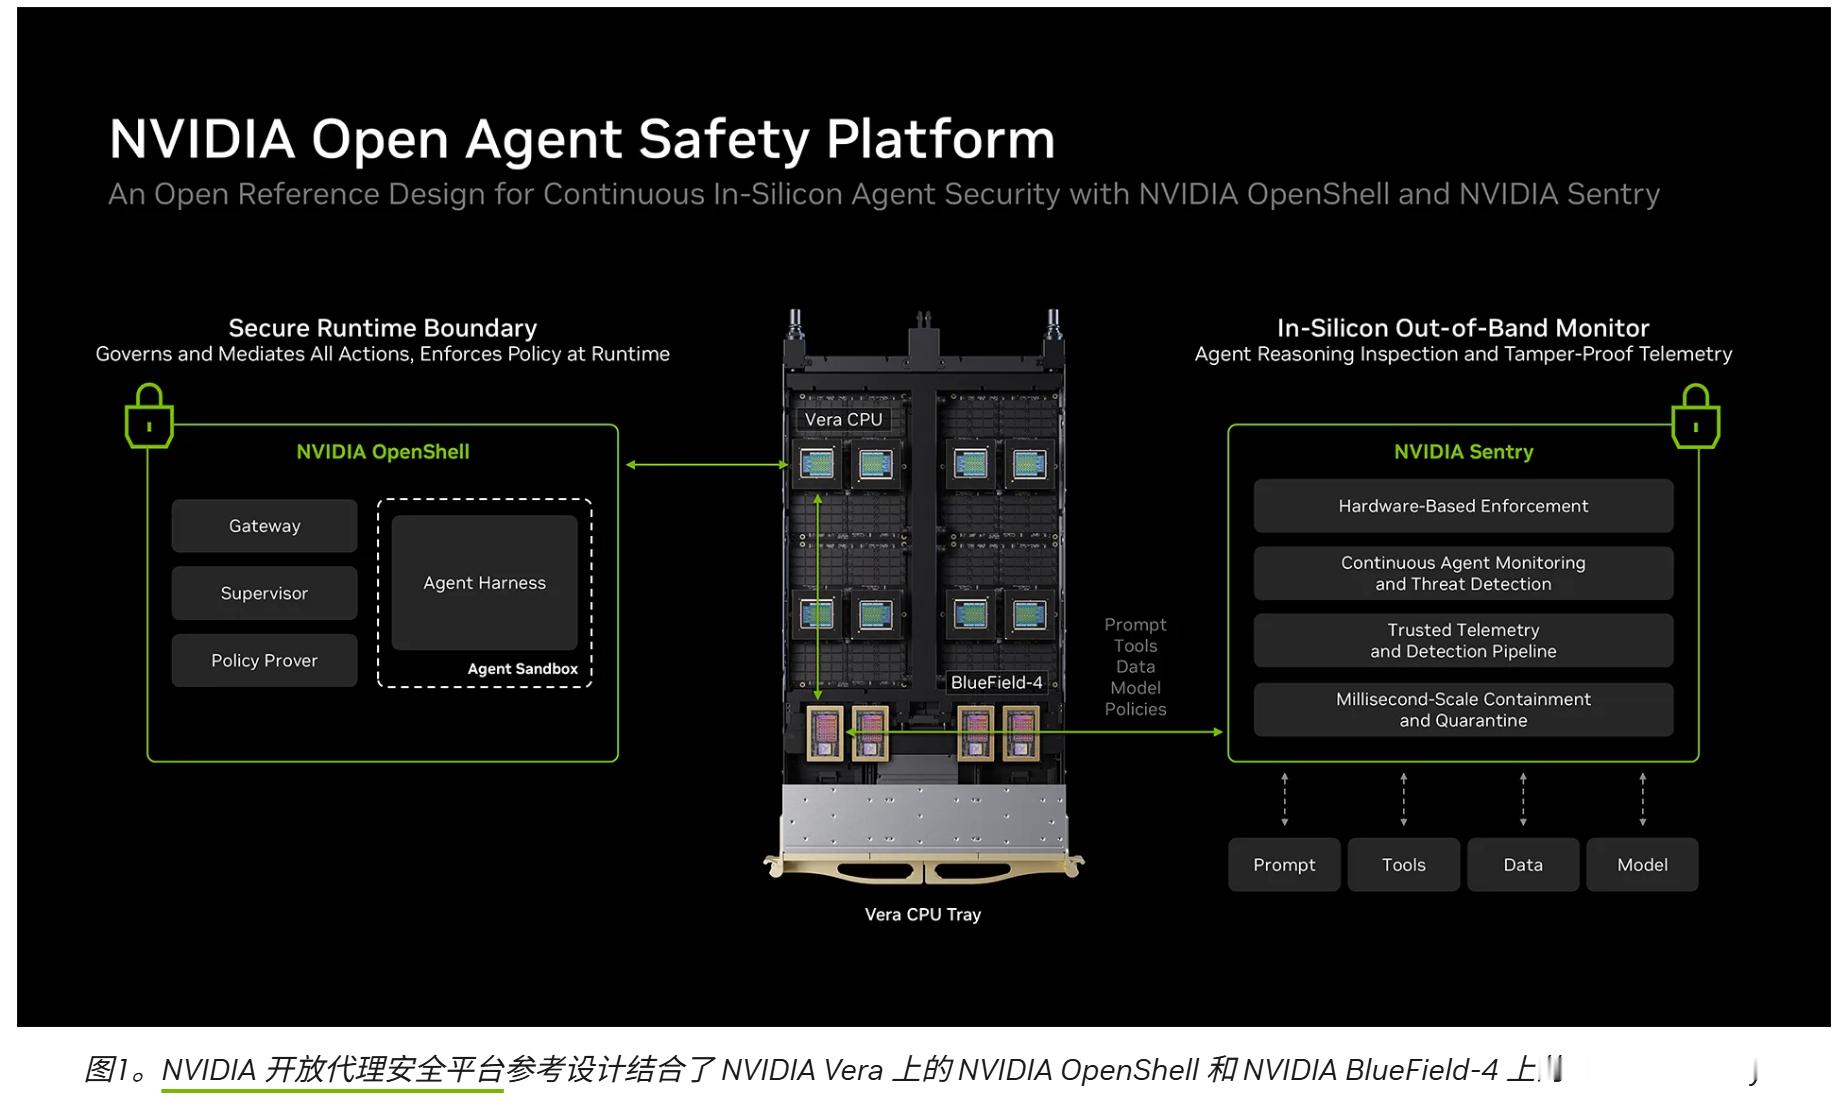Click the In-Silicon Out-of-Band Monitor heading
Viewport: 1845px width, 1100px height.
[1463, 328]
